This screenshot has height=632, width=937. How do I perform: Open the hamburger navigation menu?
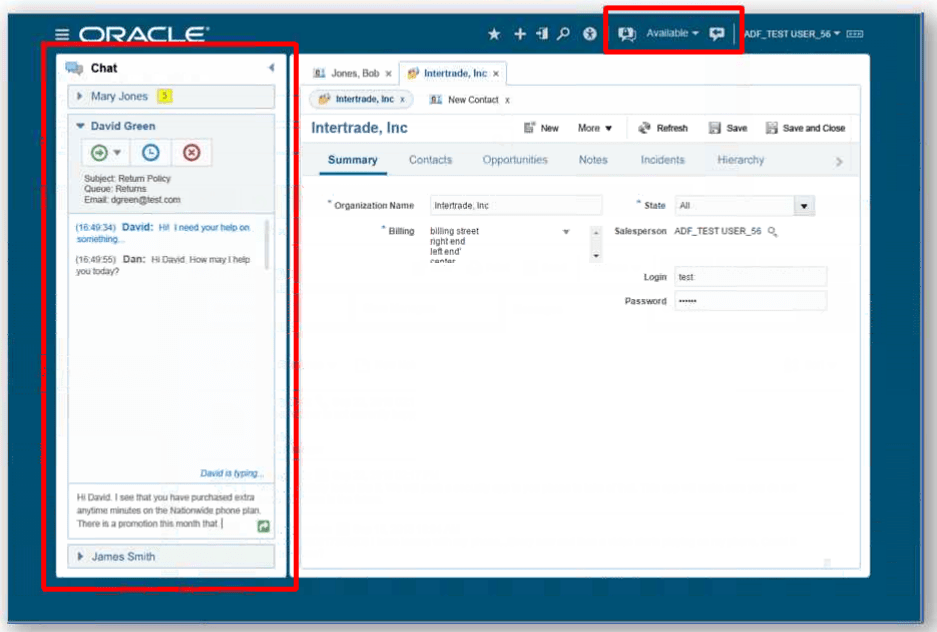tap(63, 34)
